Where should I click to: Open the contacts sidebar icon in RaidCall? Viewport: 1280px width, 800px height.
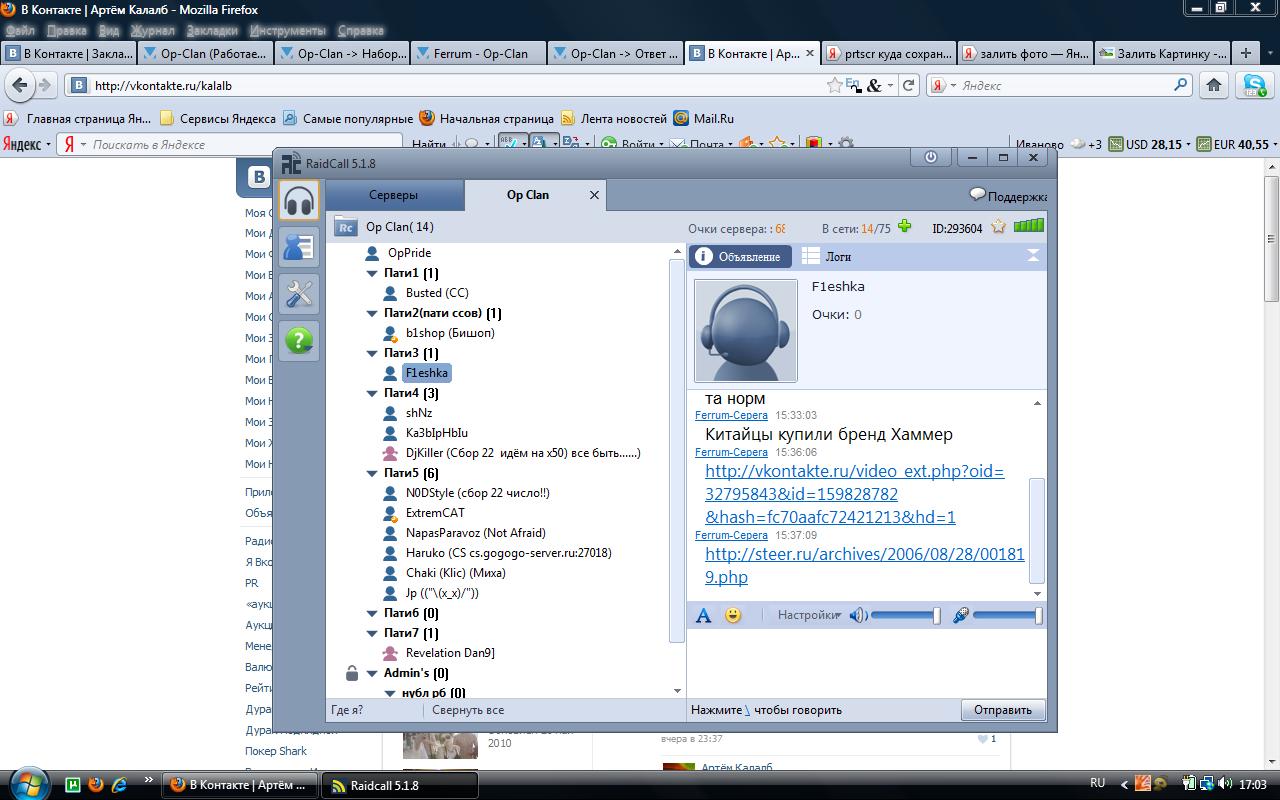coord(299,246)
